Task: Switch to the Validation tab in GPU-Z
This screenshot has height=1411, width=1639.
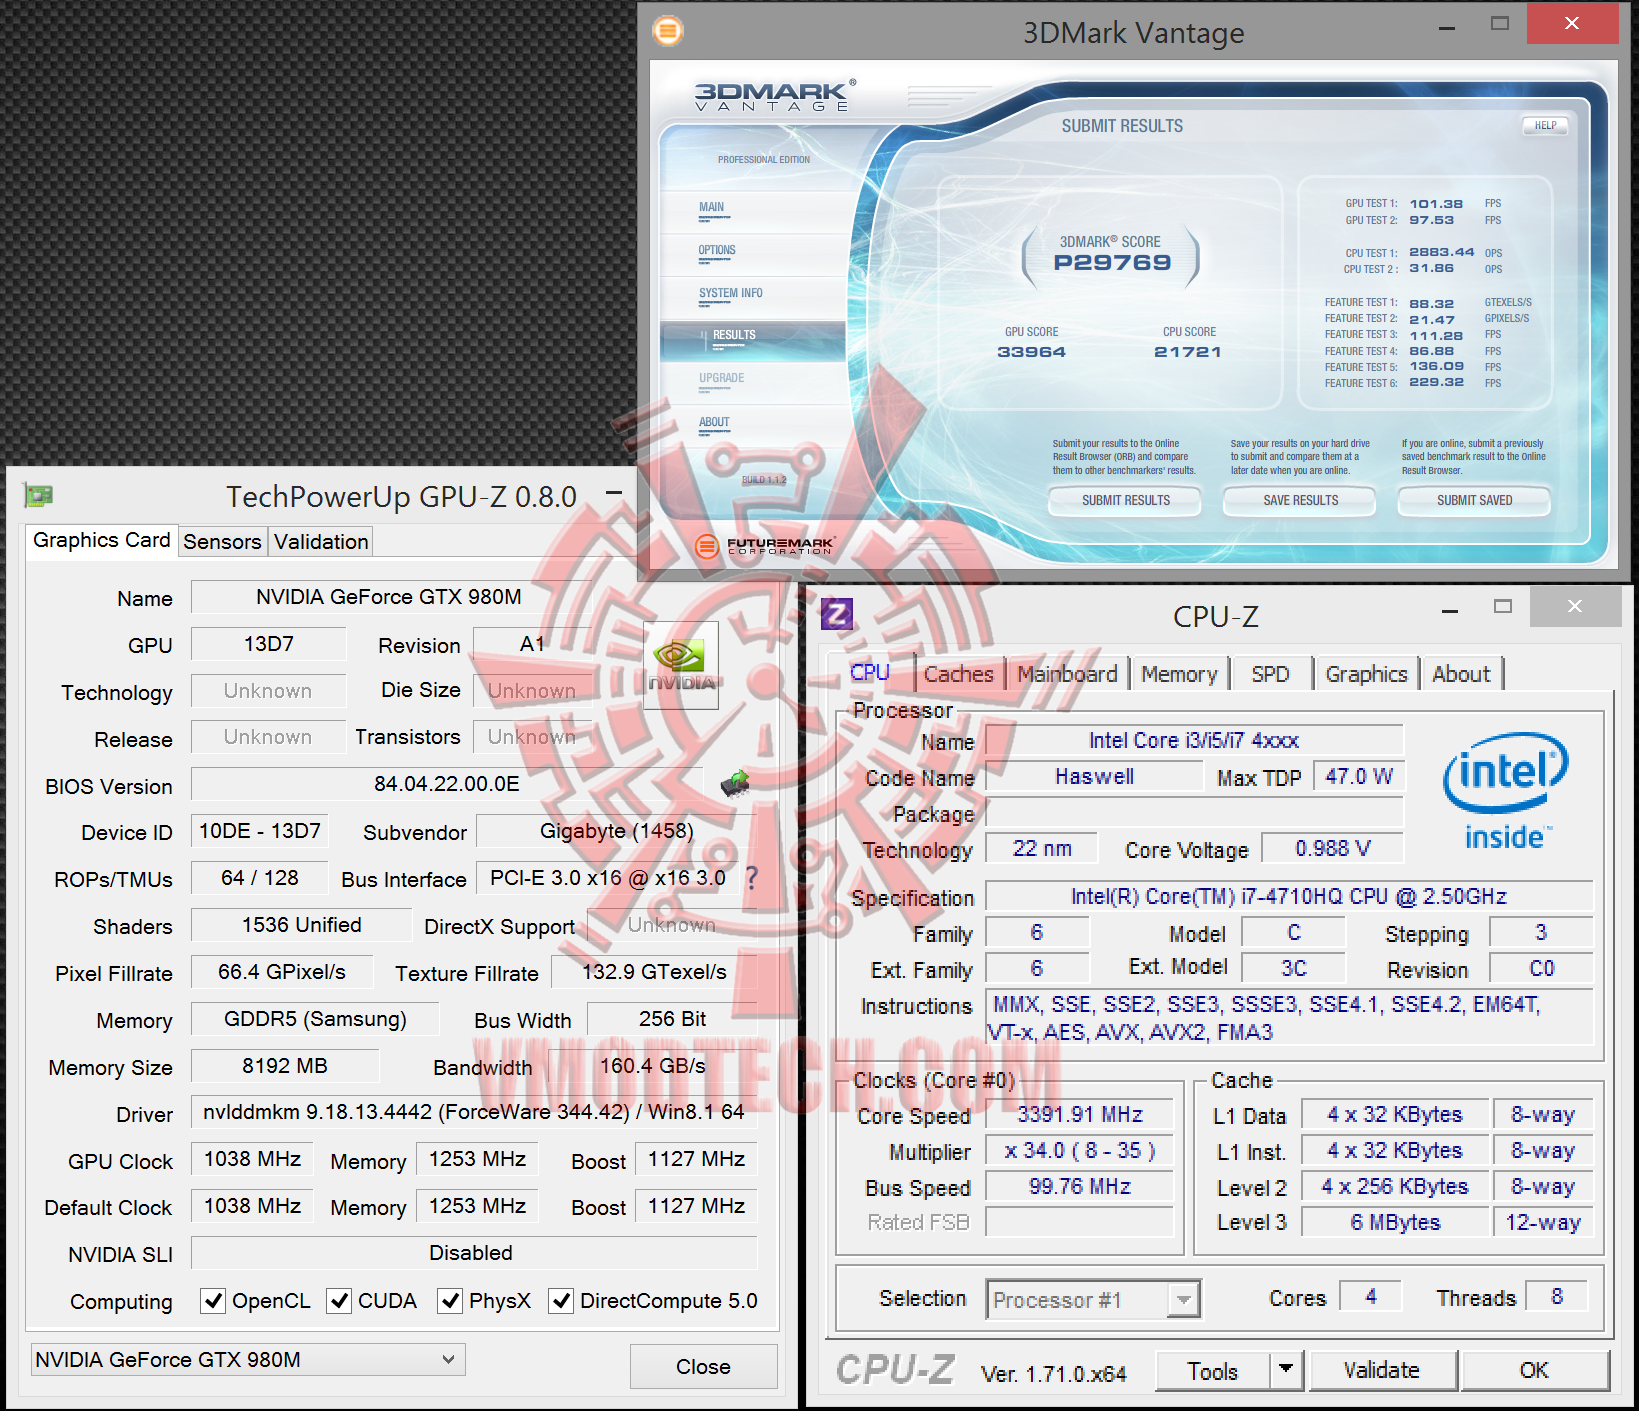Action: click(321, 541)
